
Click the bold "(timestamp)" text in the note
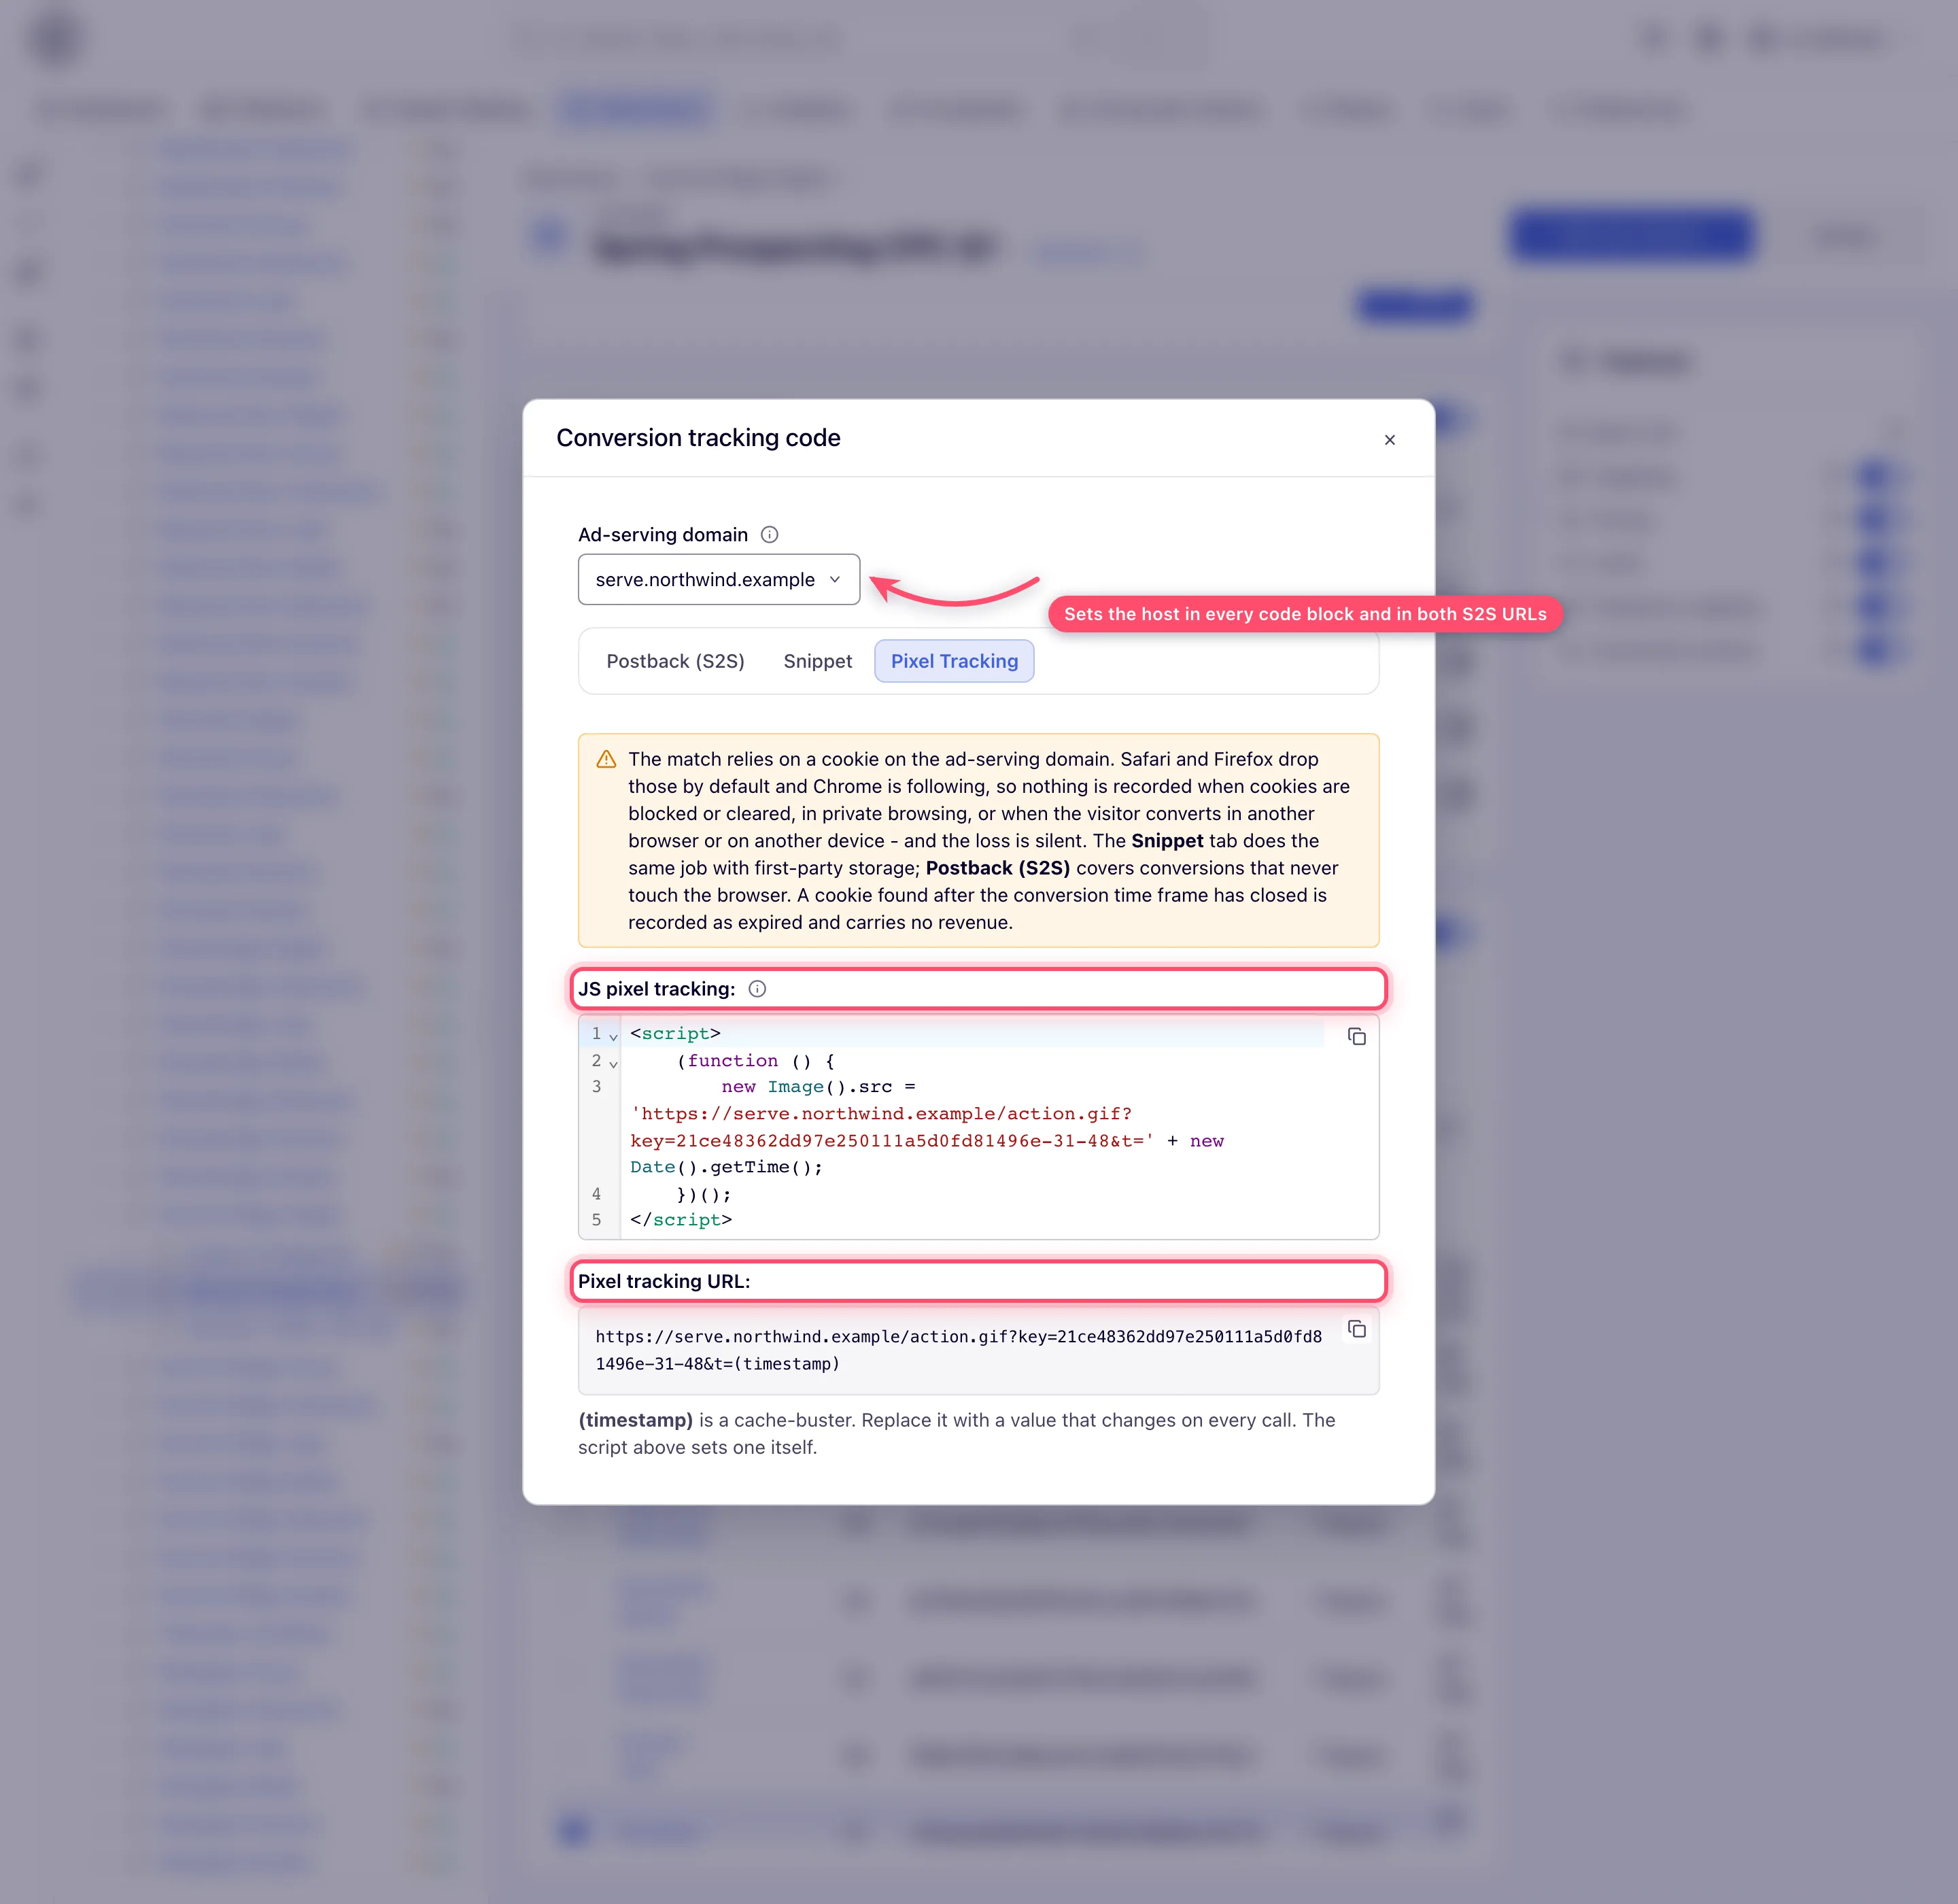[635, 1420]
